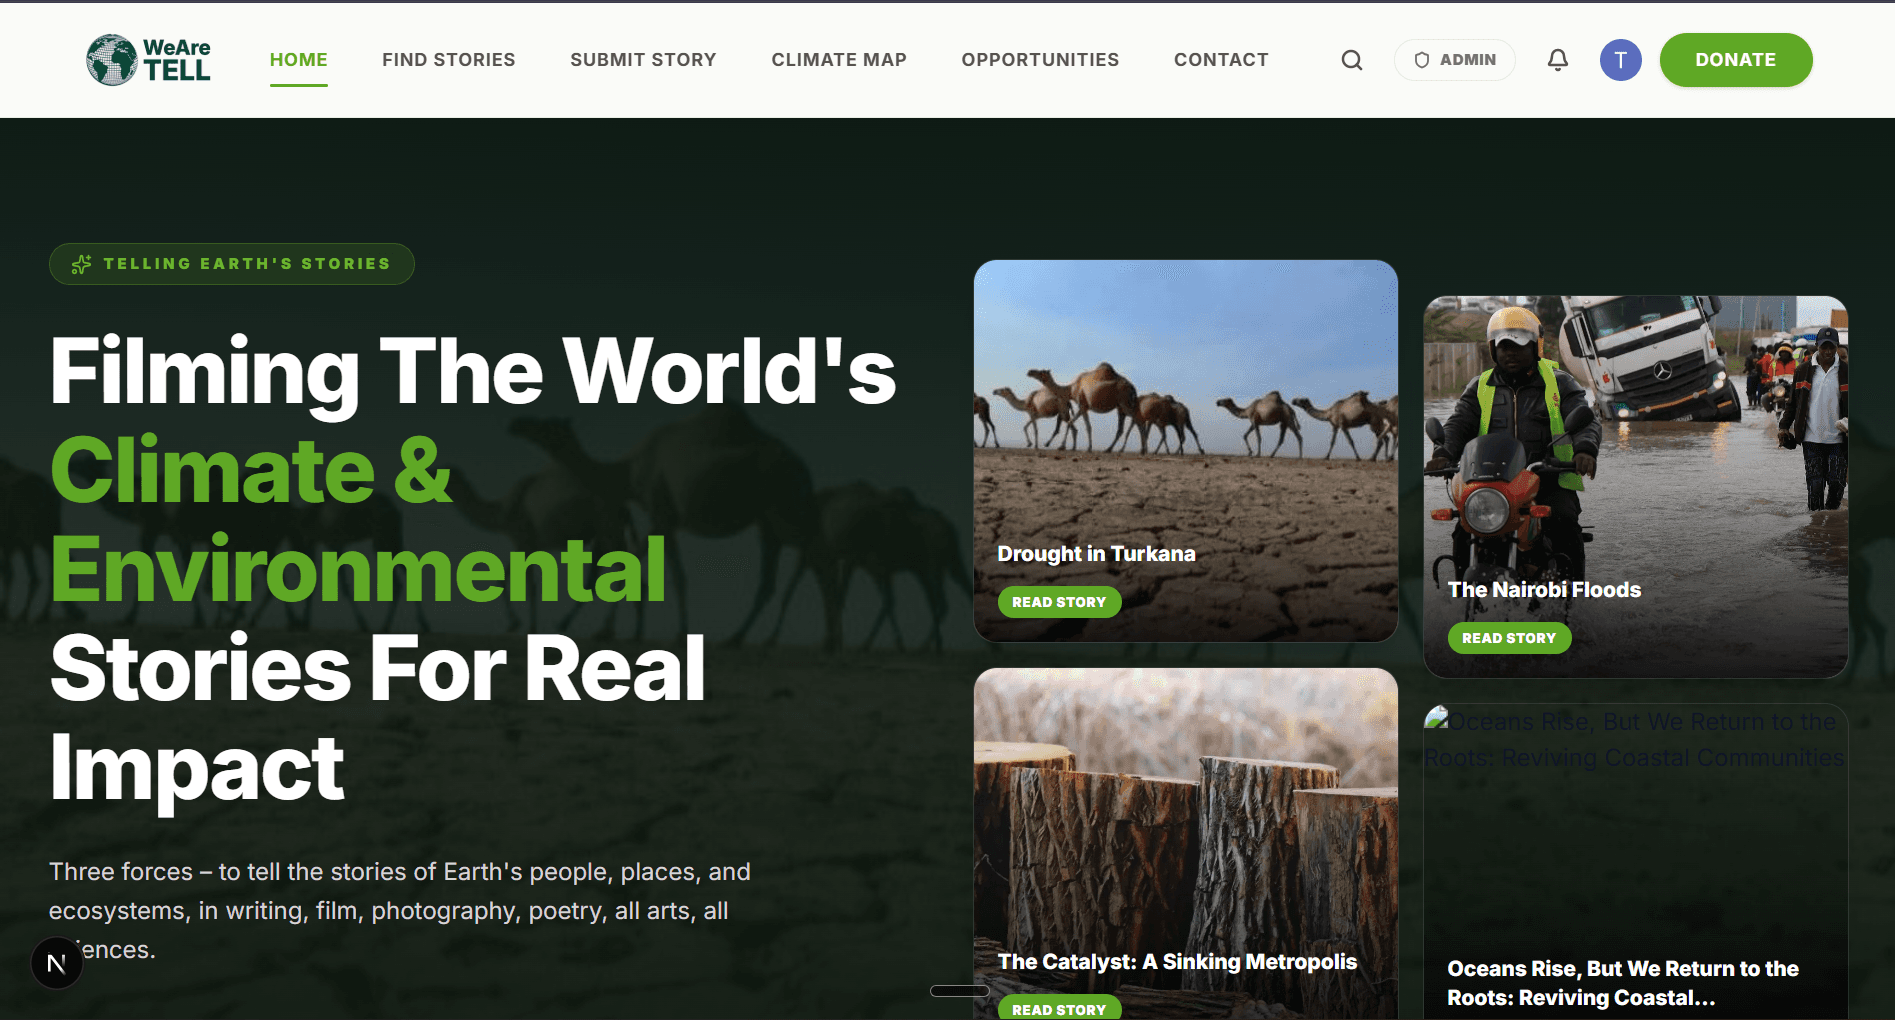Open the Contact page
1895x1020 pixels.
point(1221,60)
